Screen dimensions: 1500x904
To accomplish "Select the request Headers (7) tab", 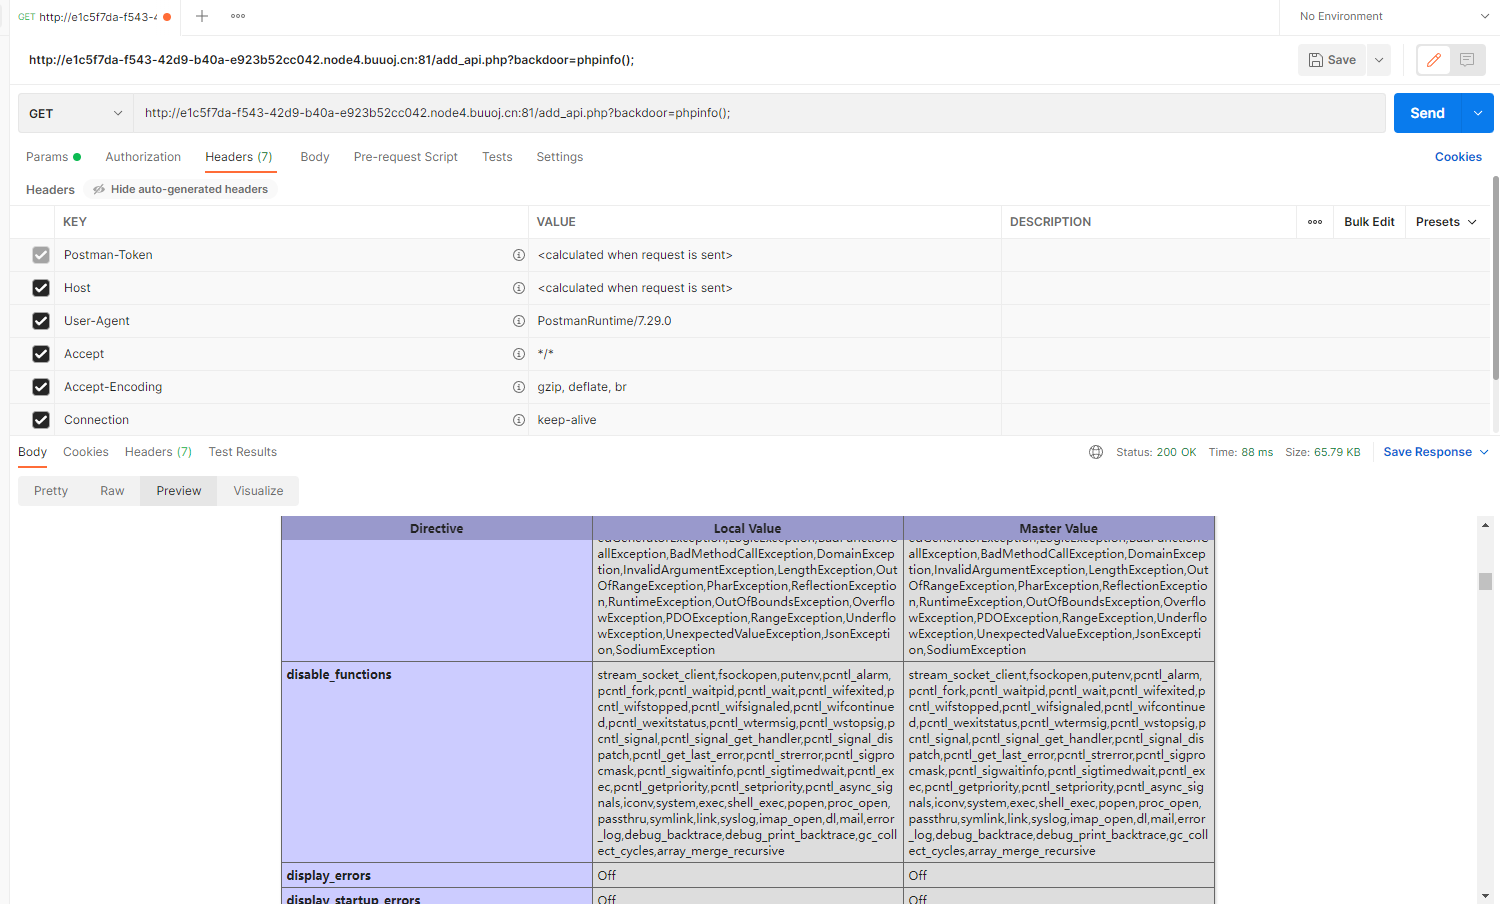I will click(239, 157).
